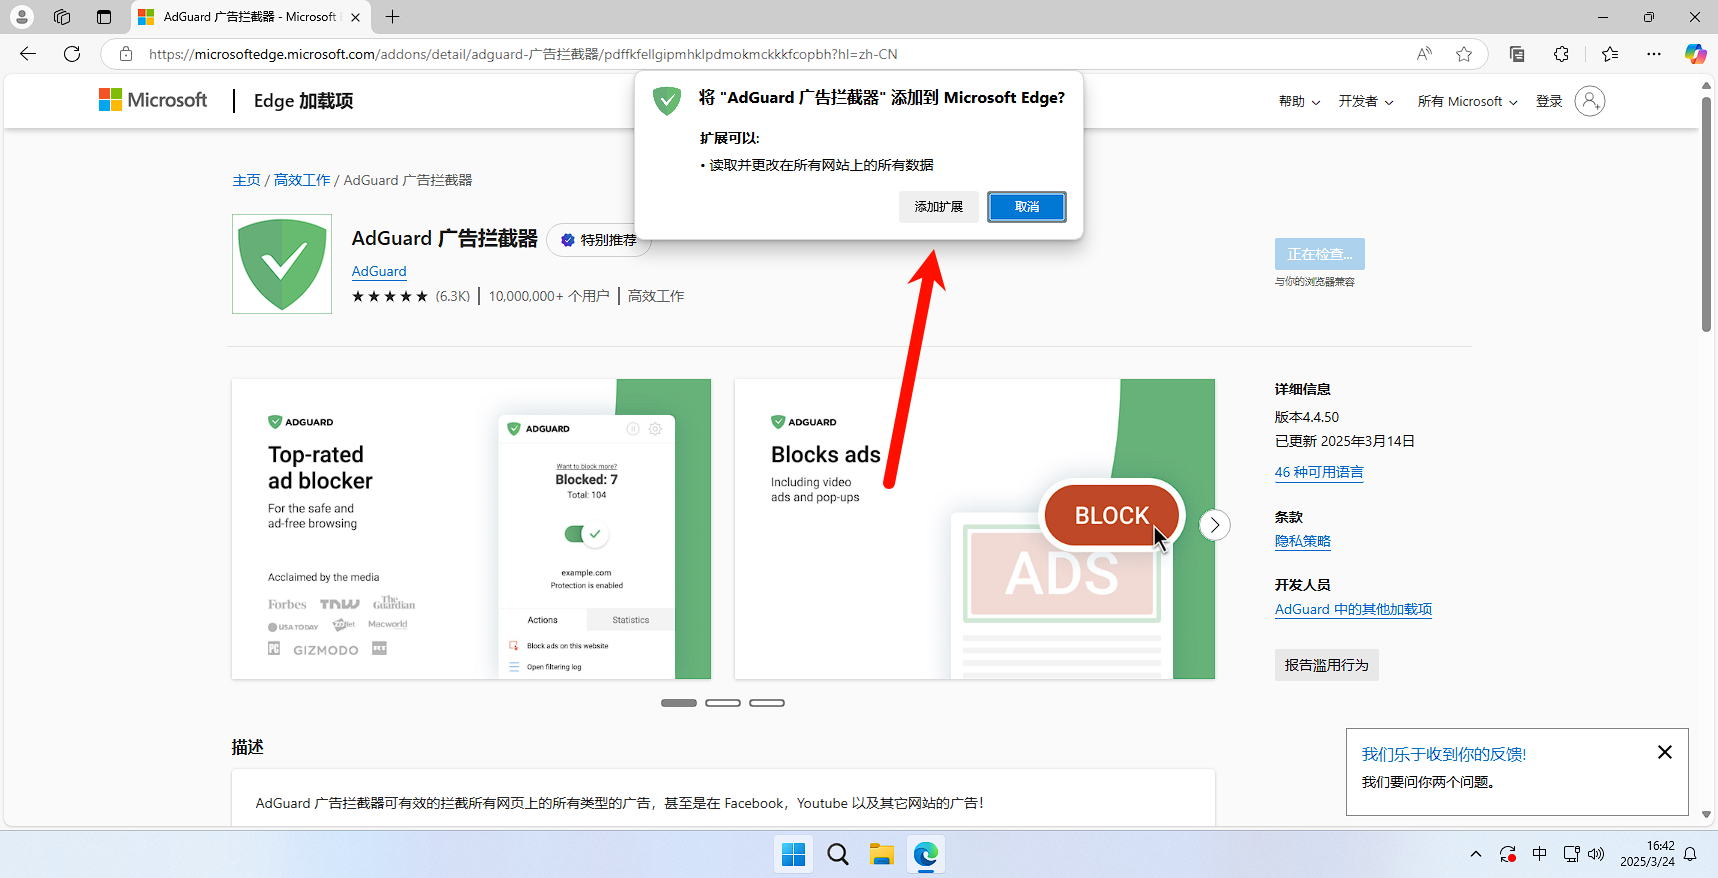
Task: Add this page to favorites with star
Action: (1464, 54)
